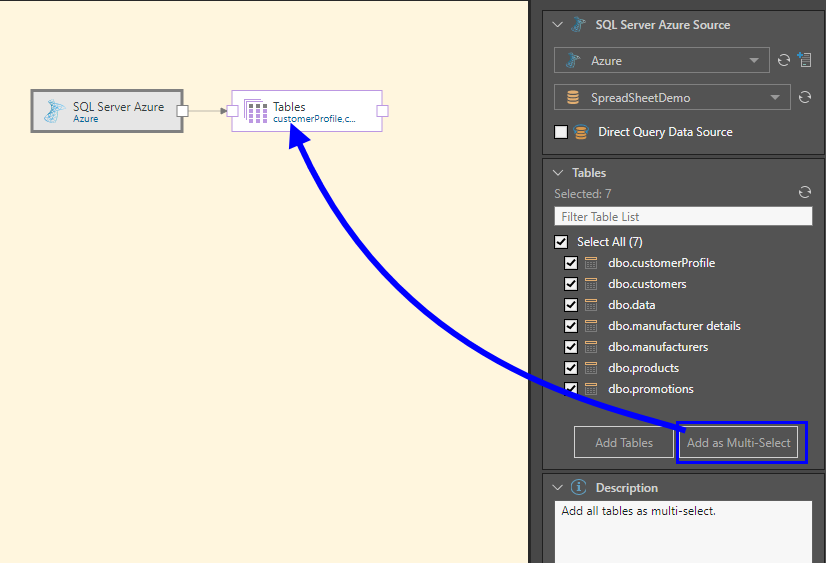Click the Add as Multi-Select button

click(x=738, y=443)
